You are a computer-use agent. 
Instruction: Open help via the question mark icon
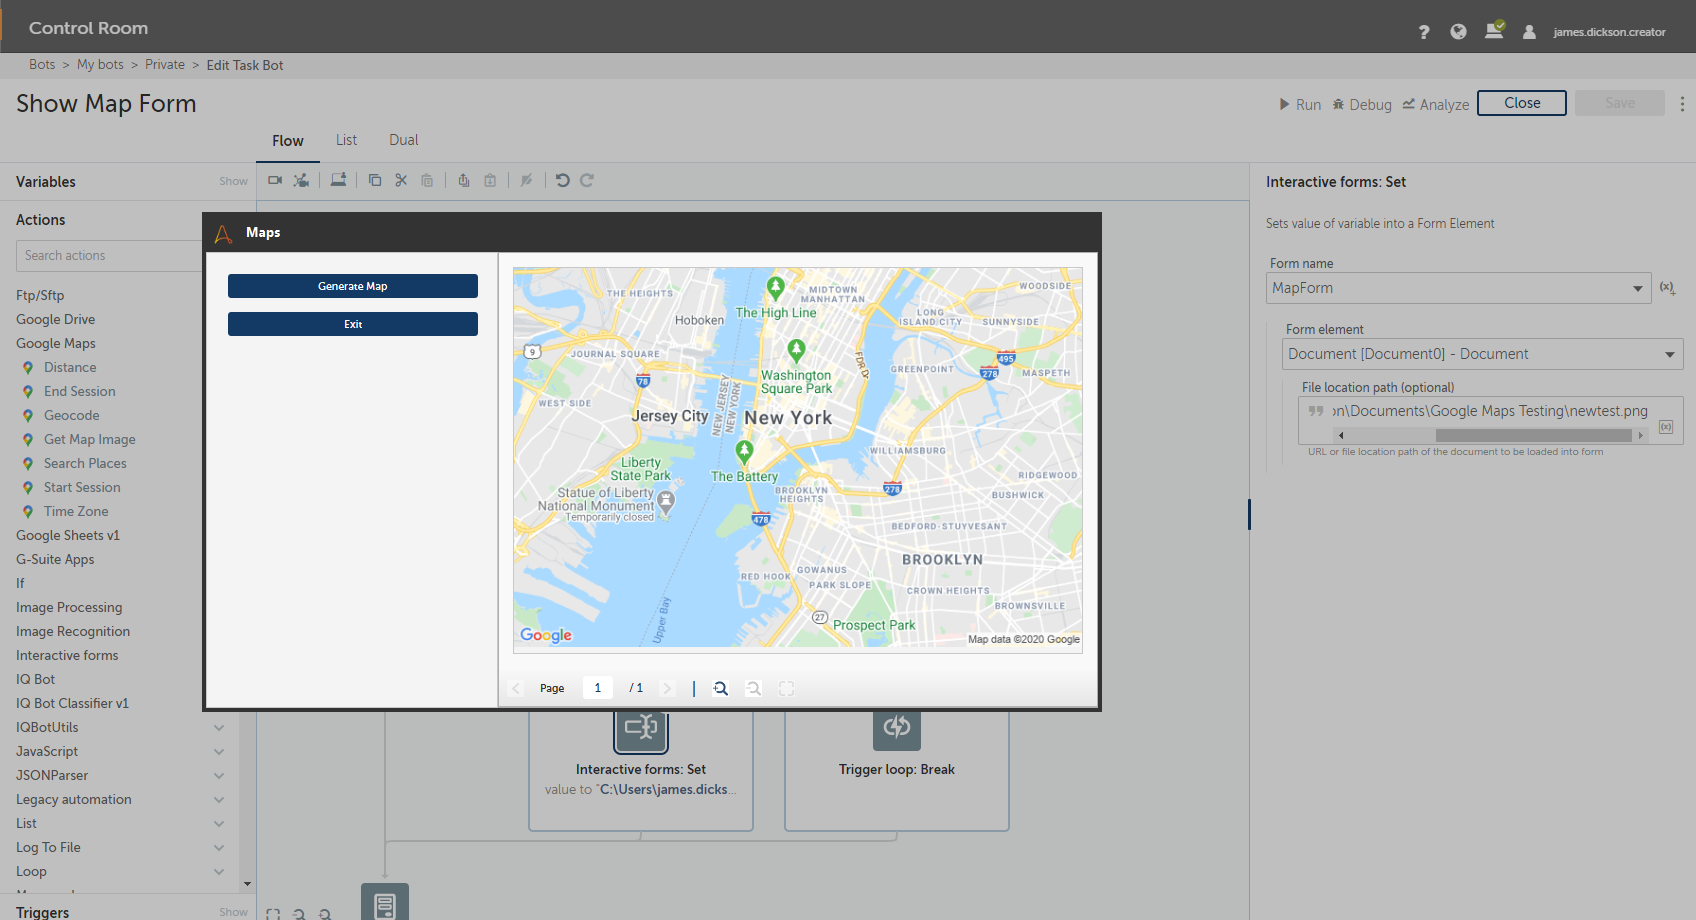1424,32
